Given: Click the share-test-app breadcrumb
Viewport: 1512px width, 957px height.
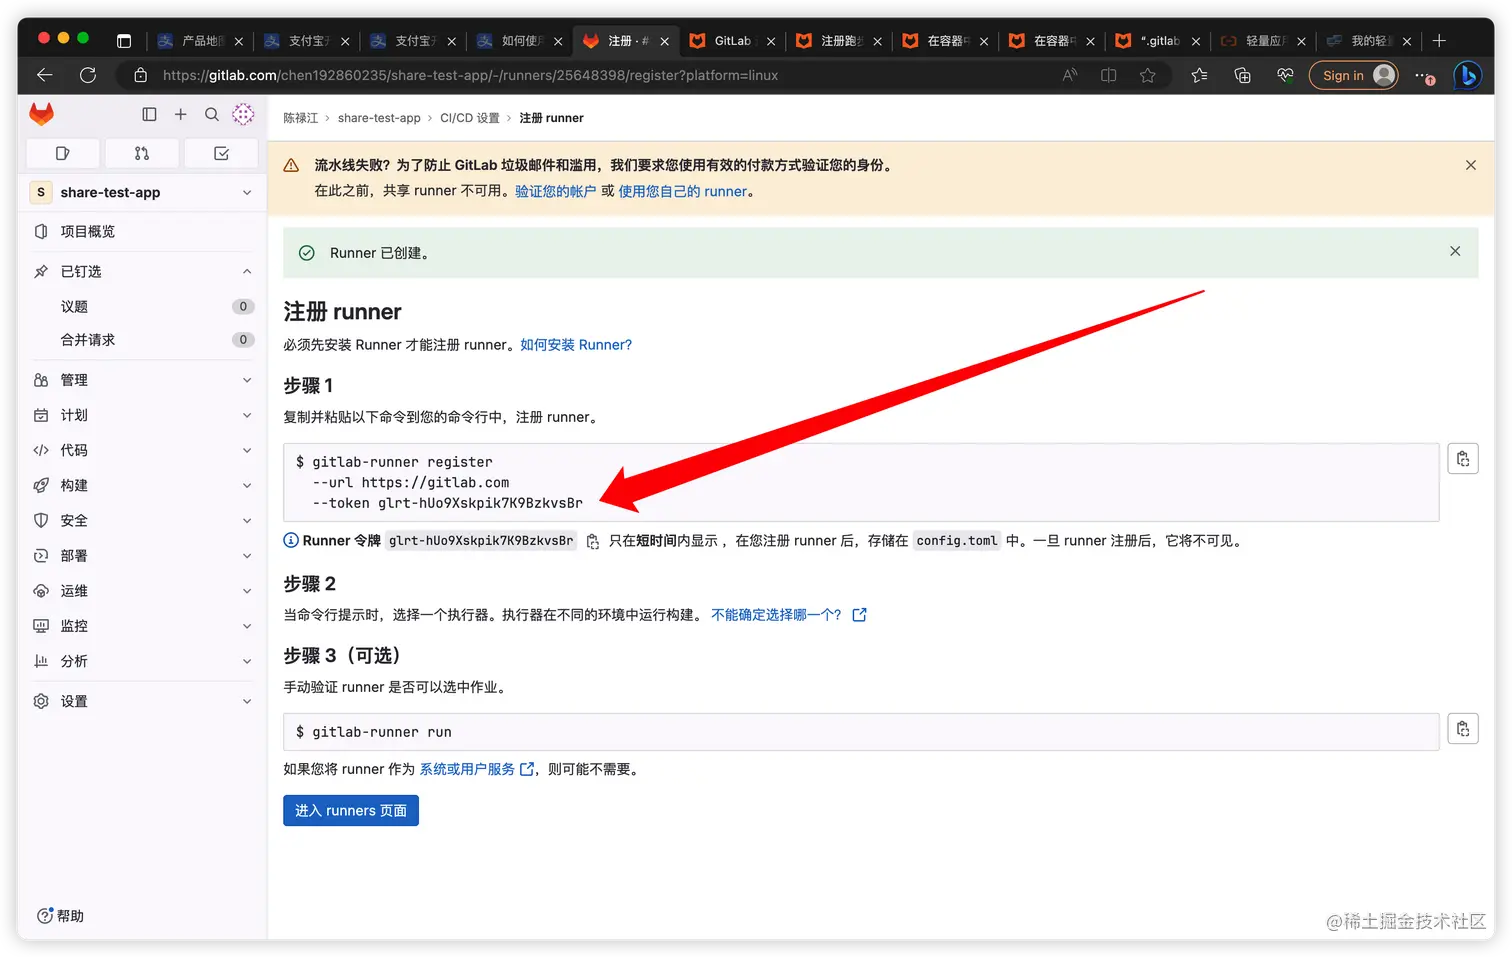Looking at the screenshot, I should tap(379, 118).
